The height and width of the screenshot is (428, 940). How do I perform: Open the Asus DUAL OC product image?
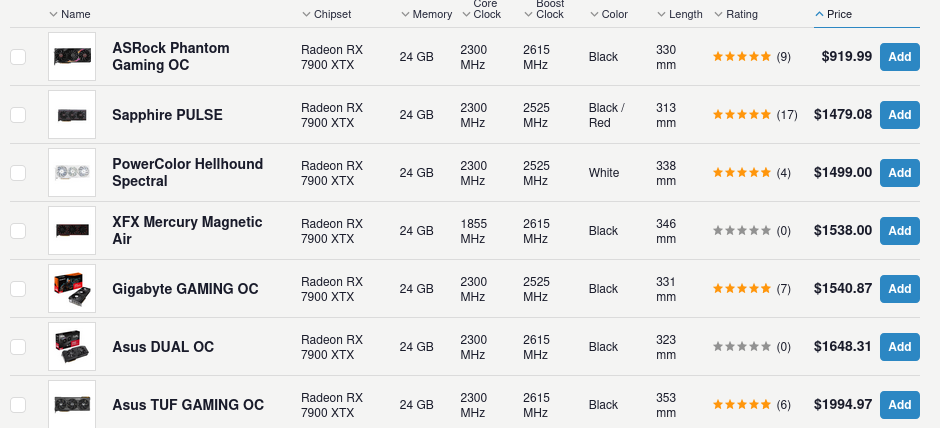coord(72,346)
